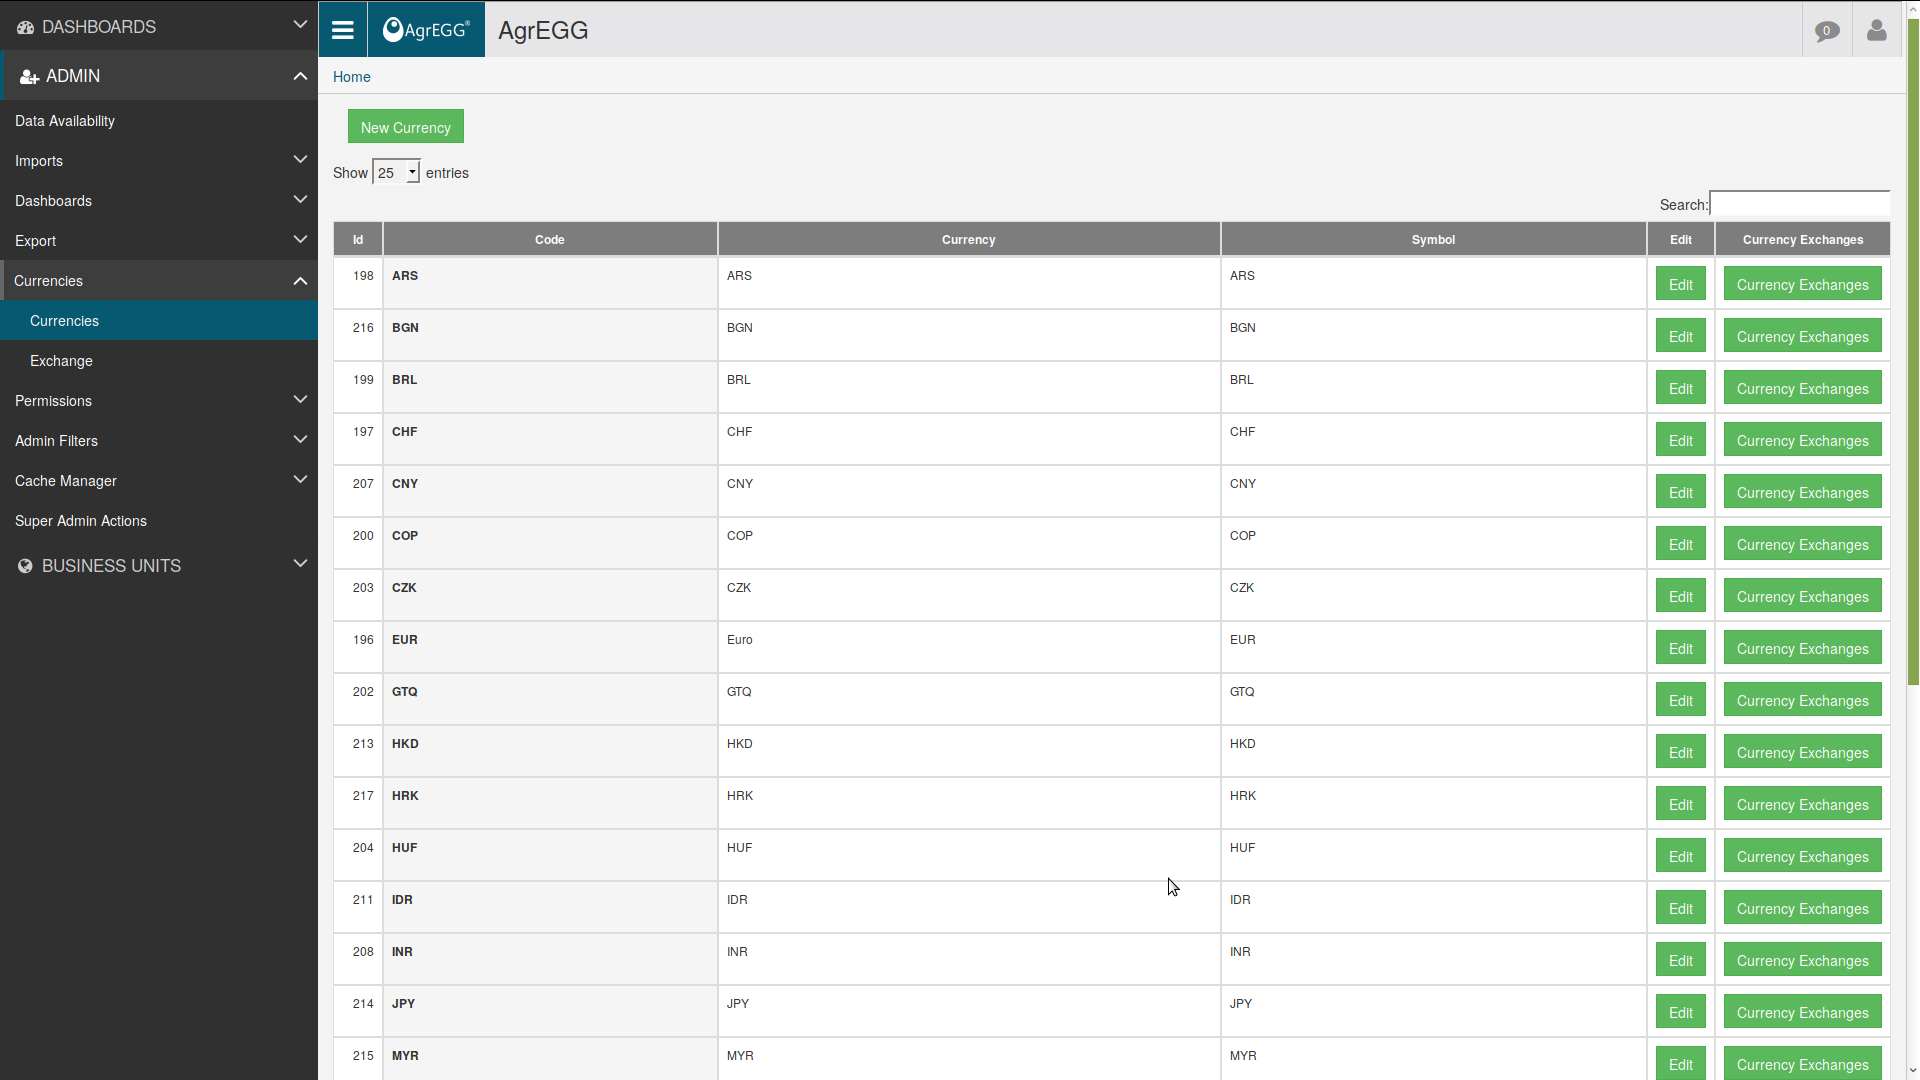
Task: Open Super Admin Actions
Action: tap(159, 521)
